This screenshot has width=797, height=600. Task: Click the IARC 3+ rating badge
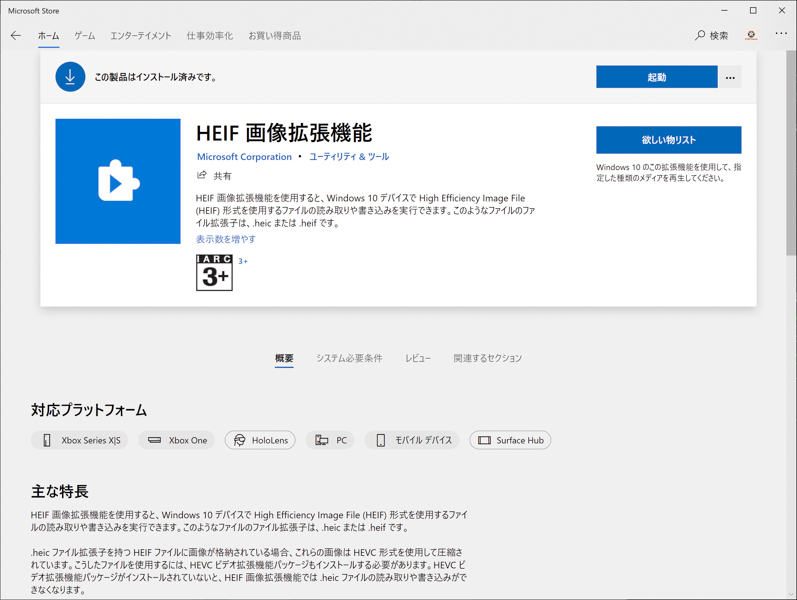tap(214, 273)
